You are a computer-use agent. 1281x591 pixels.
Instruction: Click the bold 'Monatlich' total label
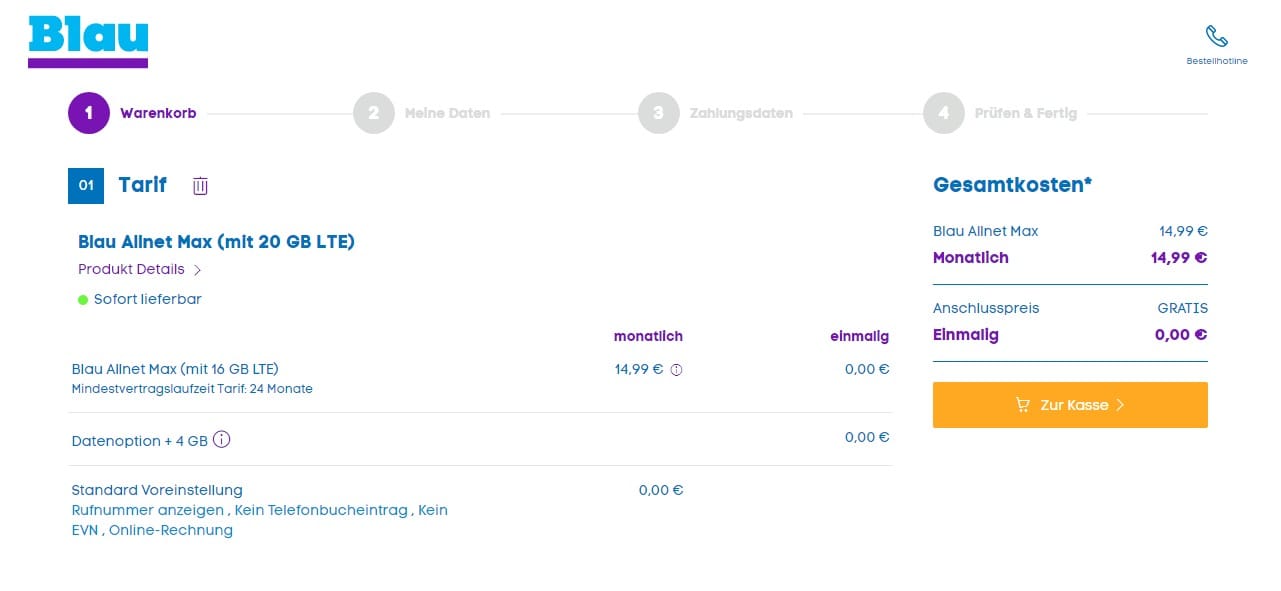(971, 257)
